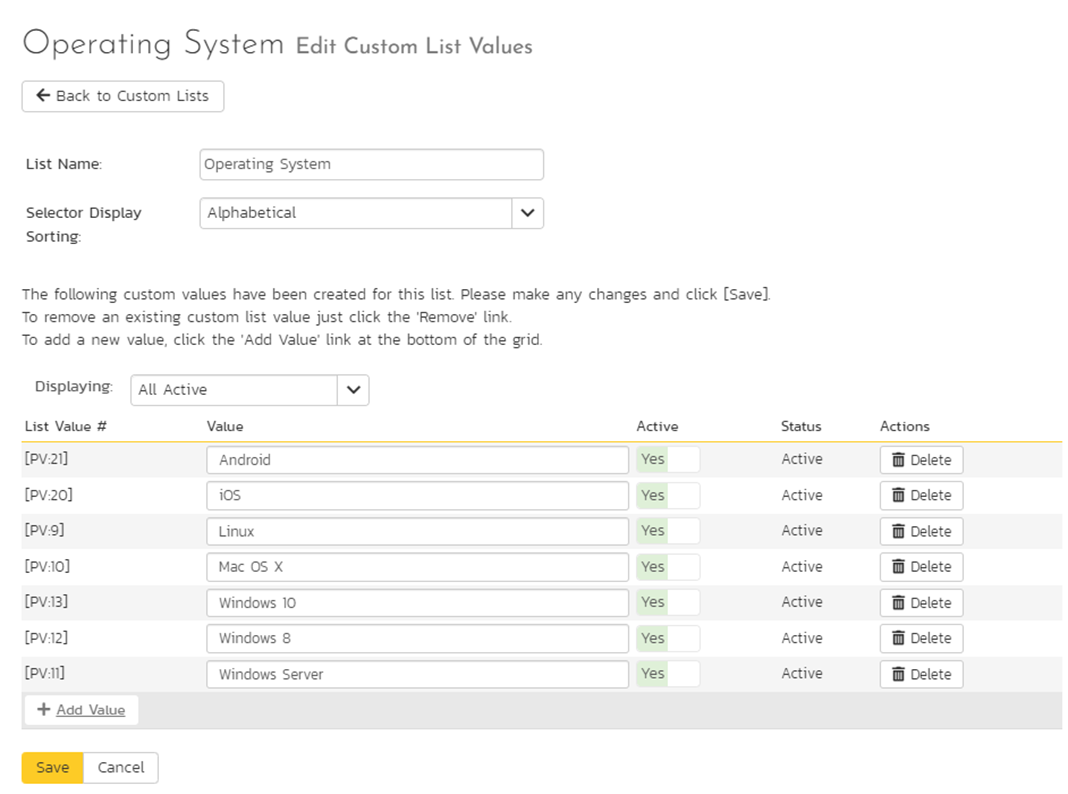Cancel editing the custom list
1068x794 pixels.
(121, 767)
